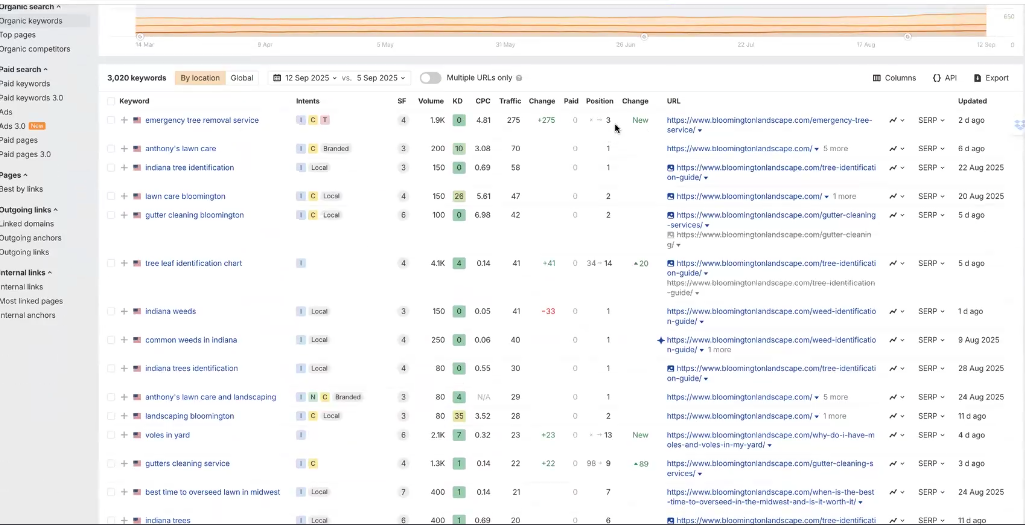Click the Columns table layout icon
1025x525 pixels.
(877, 78)
